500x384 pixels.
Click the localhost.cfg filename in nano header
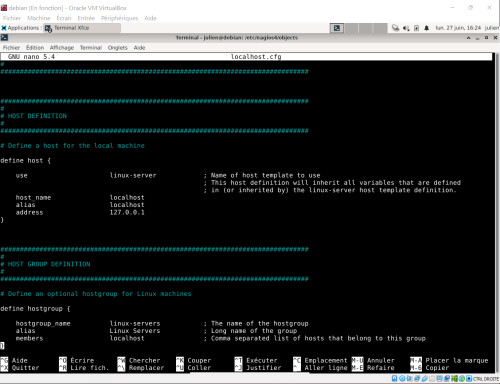pyautogui.click(x=256, y=57)
